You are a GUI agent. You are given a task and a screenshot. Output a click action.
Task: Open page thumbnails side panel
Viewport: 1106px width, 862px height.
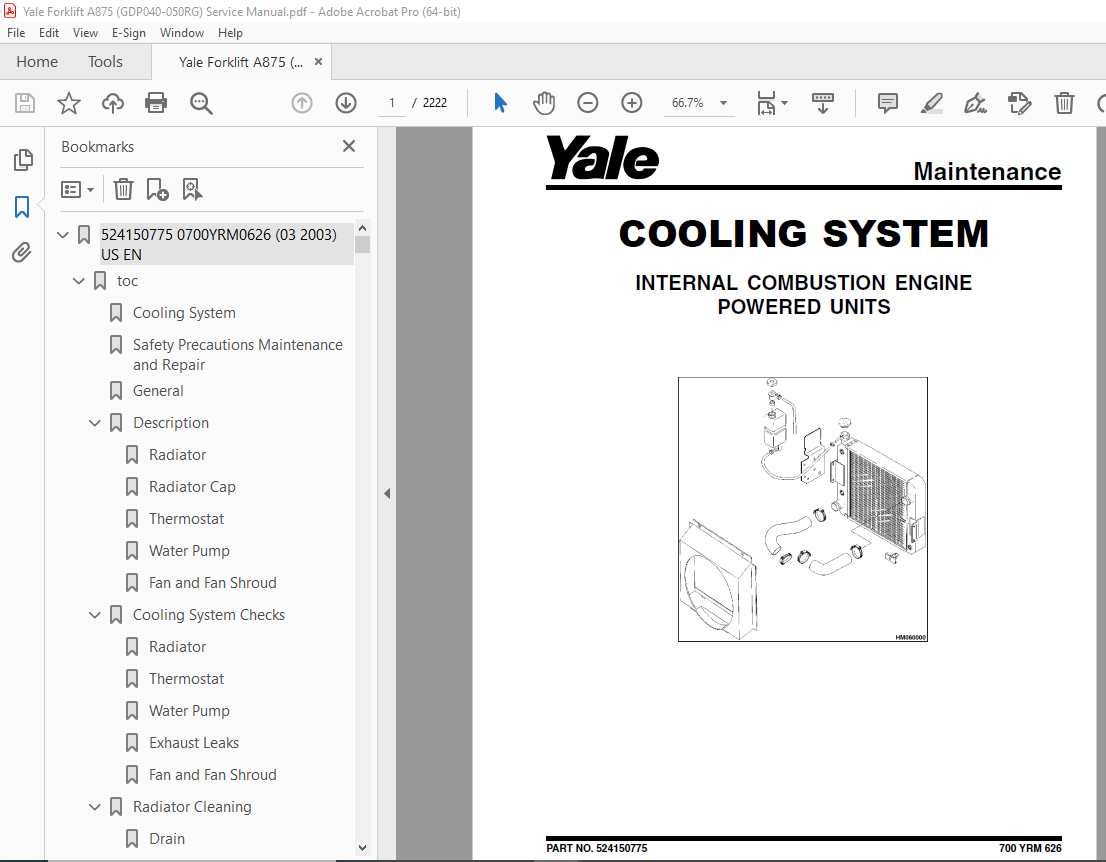[x=23, y=160]
